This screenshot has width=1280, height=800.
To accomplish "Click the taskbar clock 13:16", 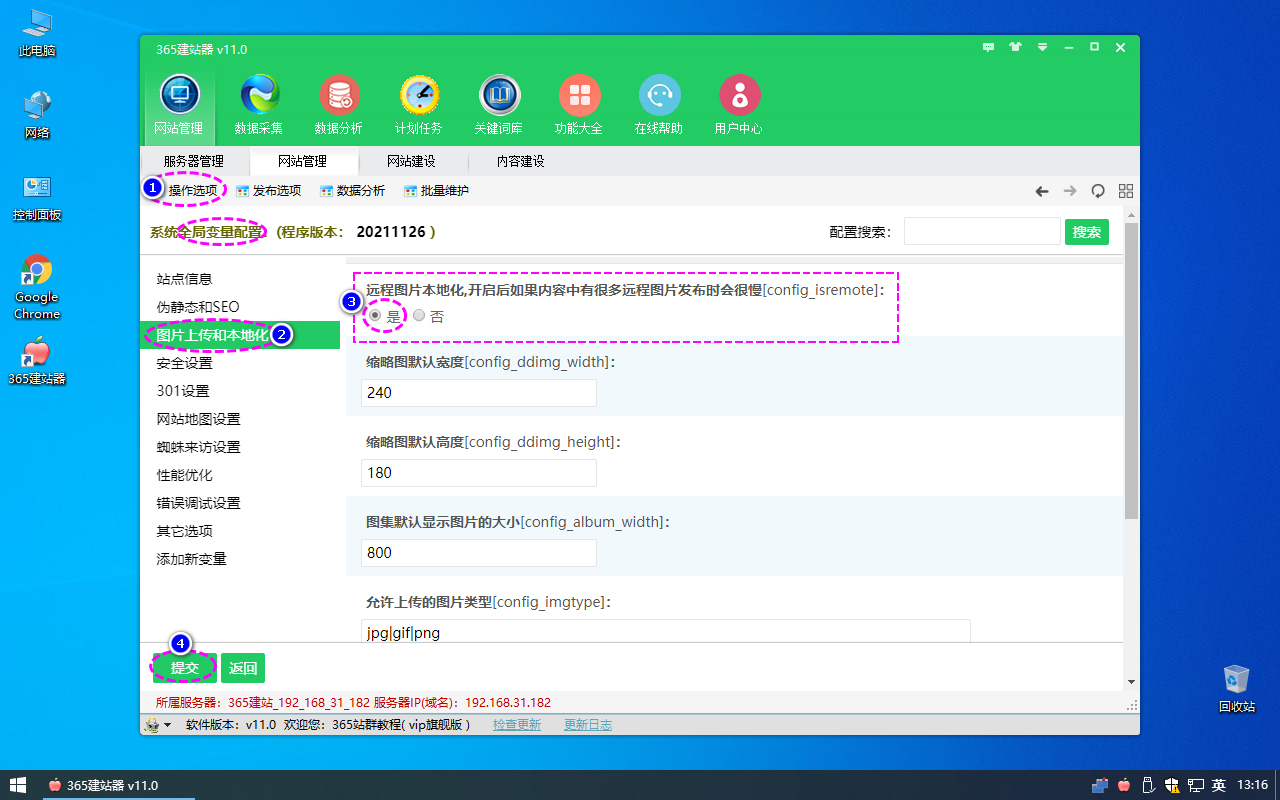I will [1253, 785].
